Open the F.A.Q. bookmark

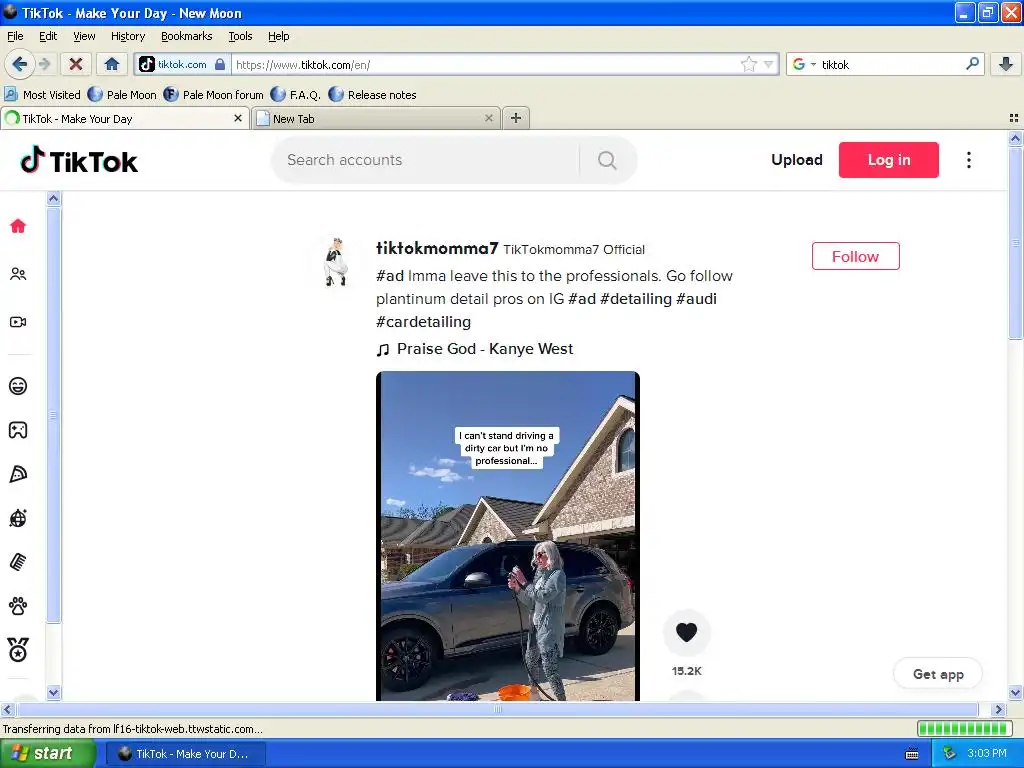[295, 95]
